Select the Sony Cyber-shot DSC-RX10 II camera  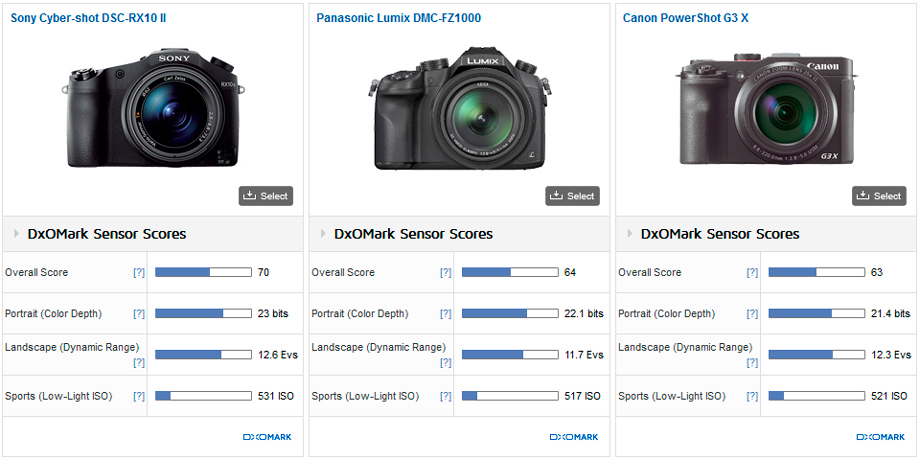[x=266, y=196]
